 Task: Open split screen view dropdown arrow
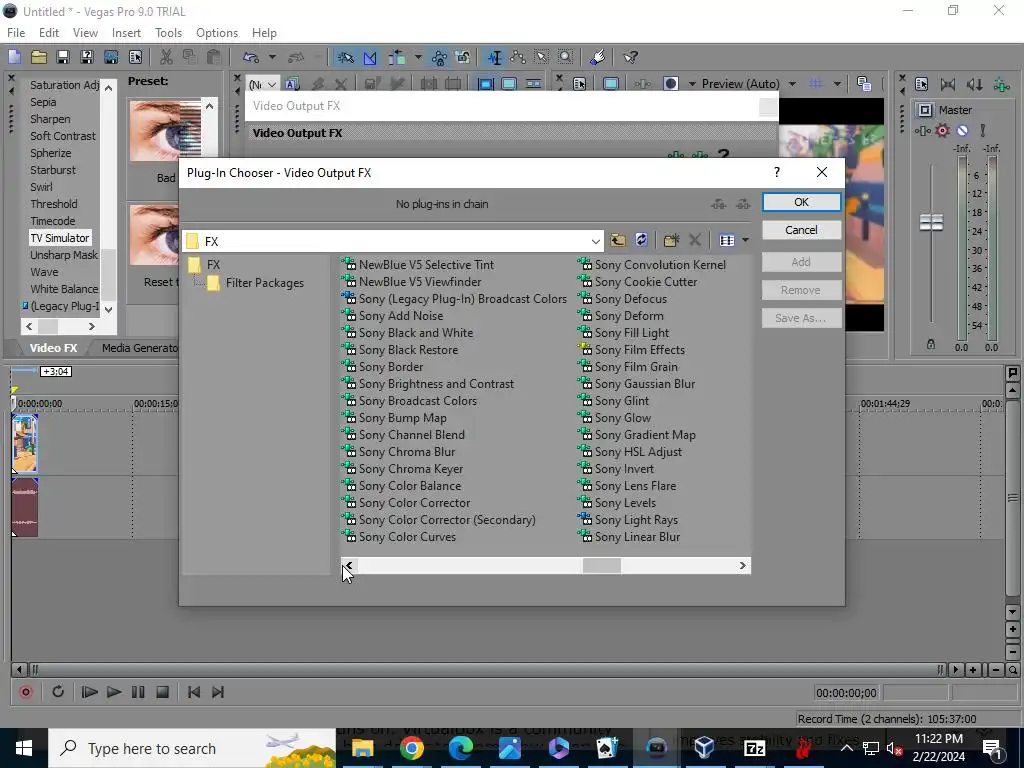pyautogui.click(x=692, y=84)
